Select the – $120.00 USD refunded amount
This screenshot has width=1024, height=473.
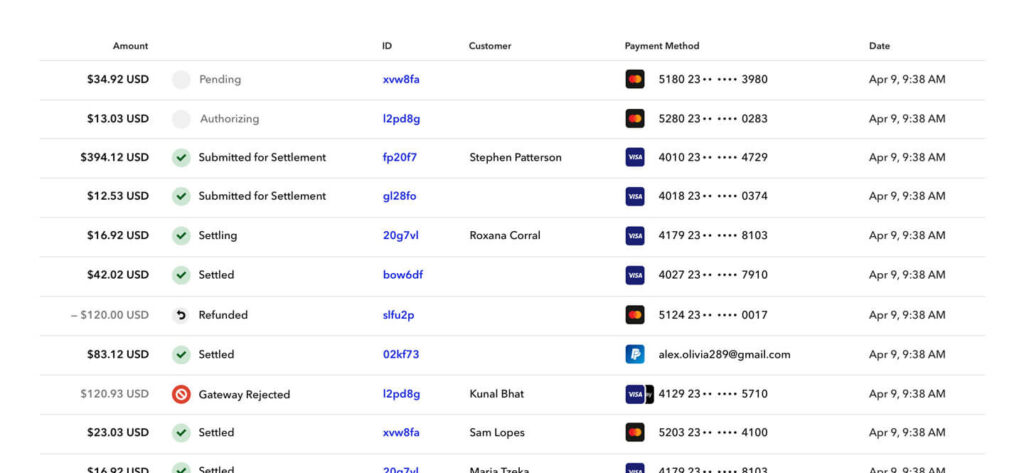[110, 315]
